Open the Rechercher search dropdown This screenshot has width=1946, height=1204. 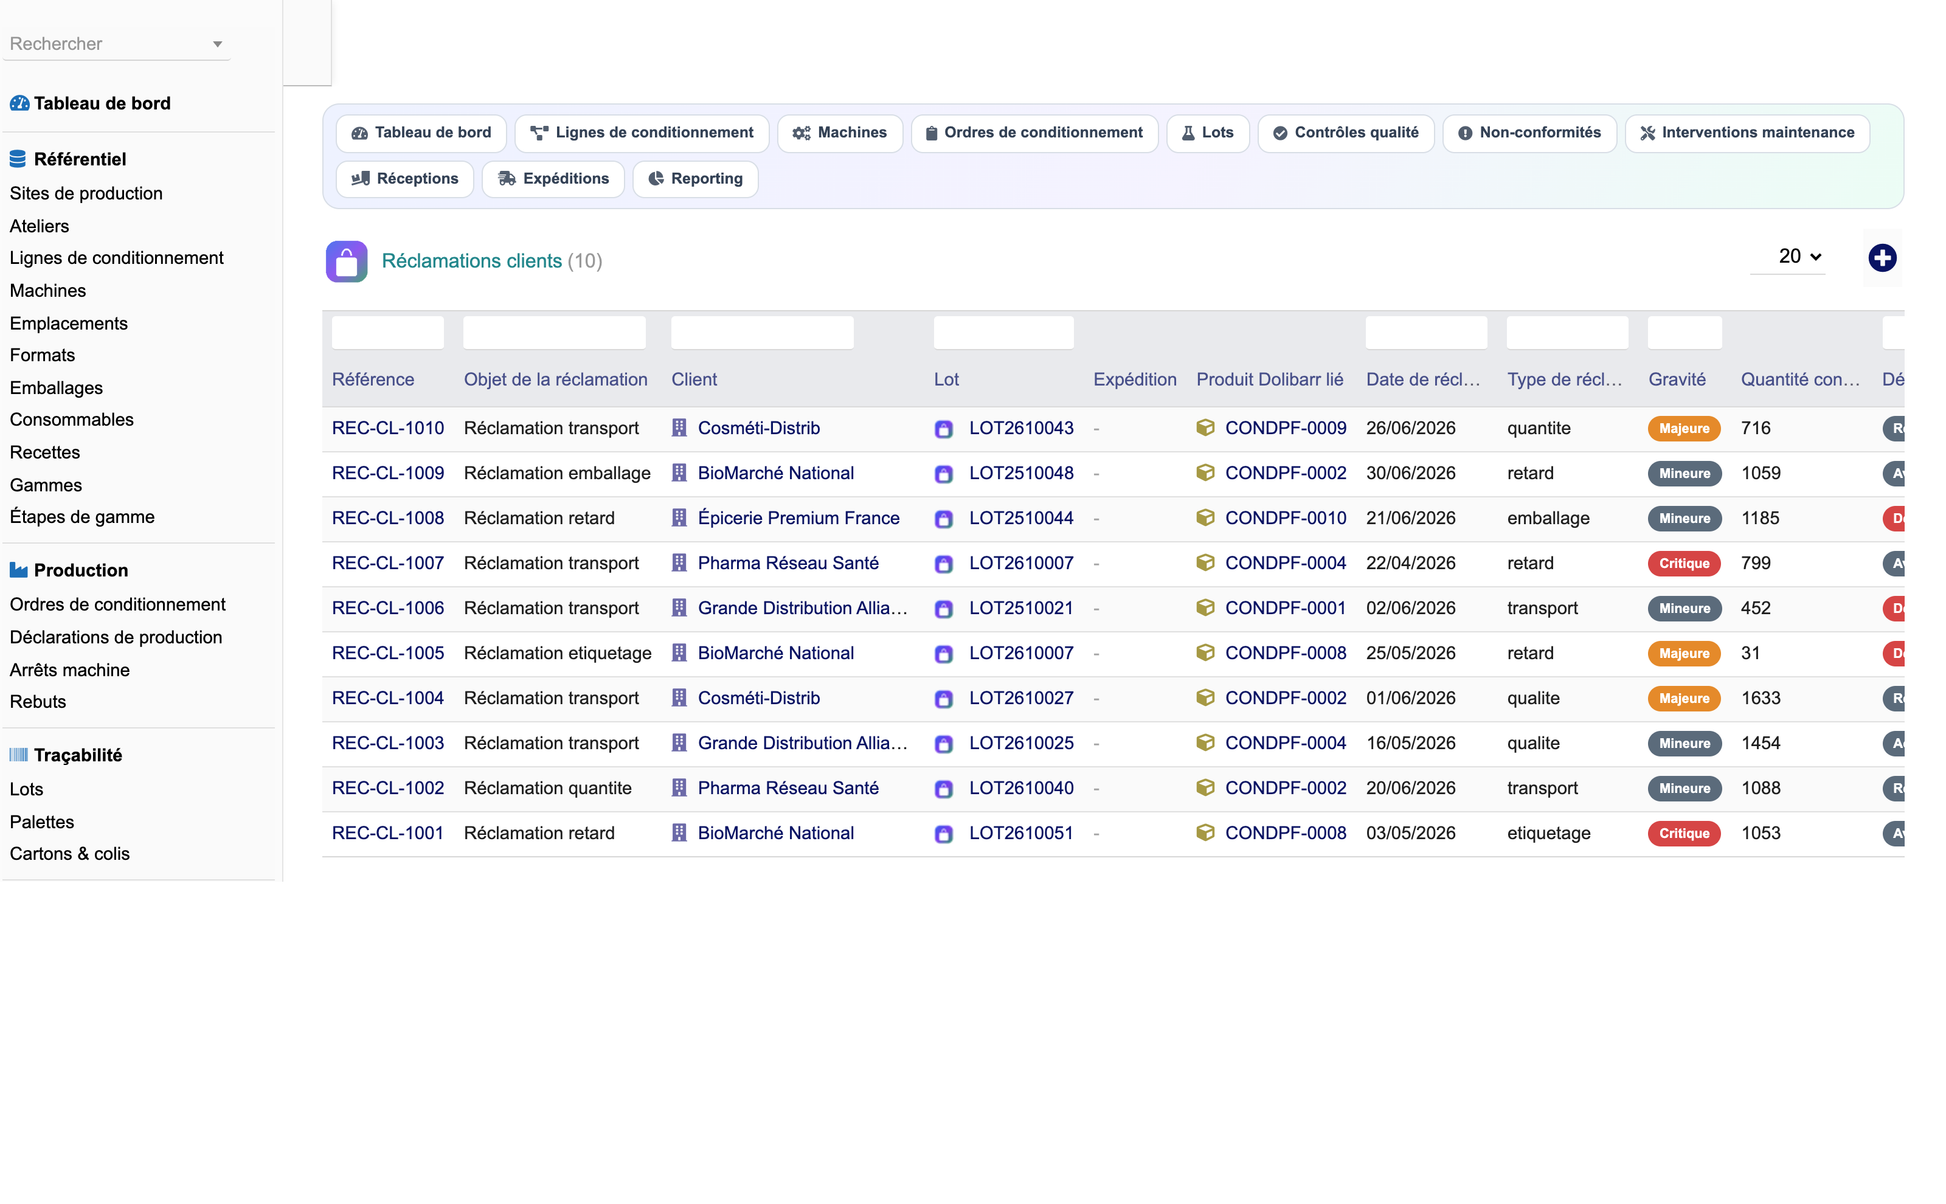click(116, 44)
